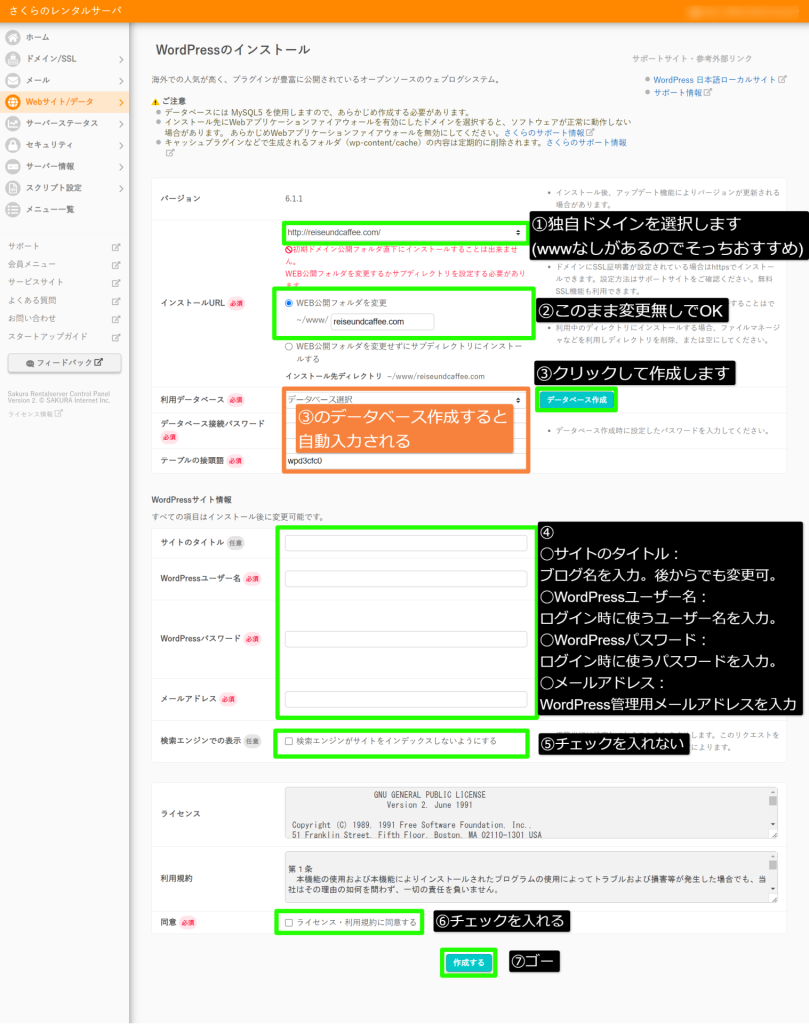The image size is (809, 1024).
Task: Click external link icon beside スタートアップガイド
Action: (x=116, y=337)
